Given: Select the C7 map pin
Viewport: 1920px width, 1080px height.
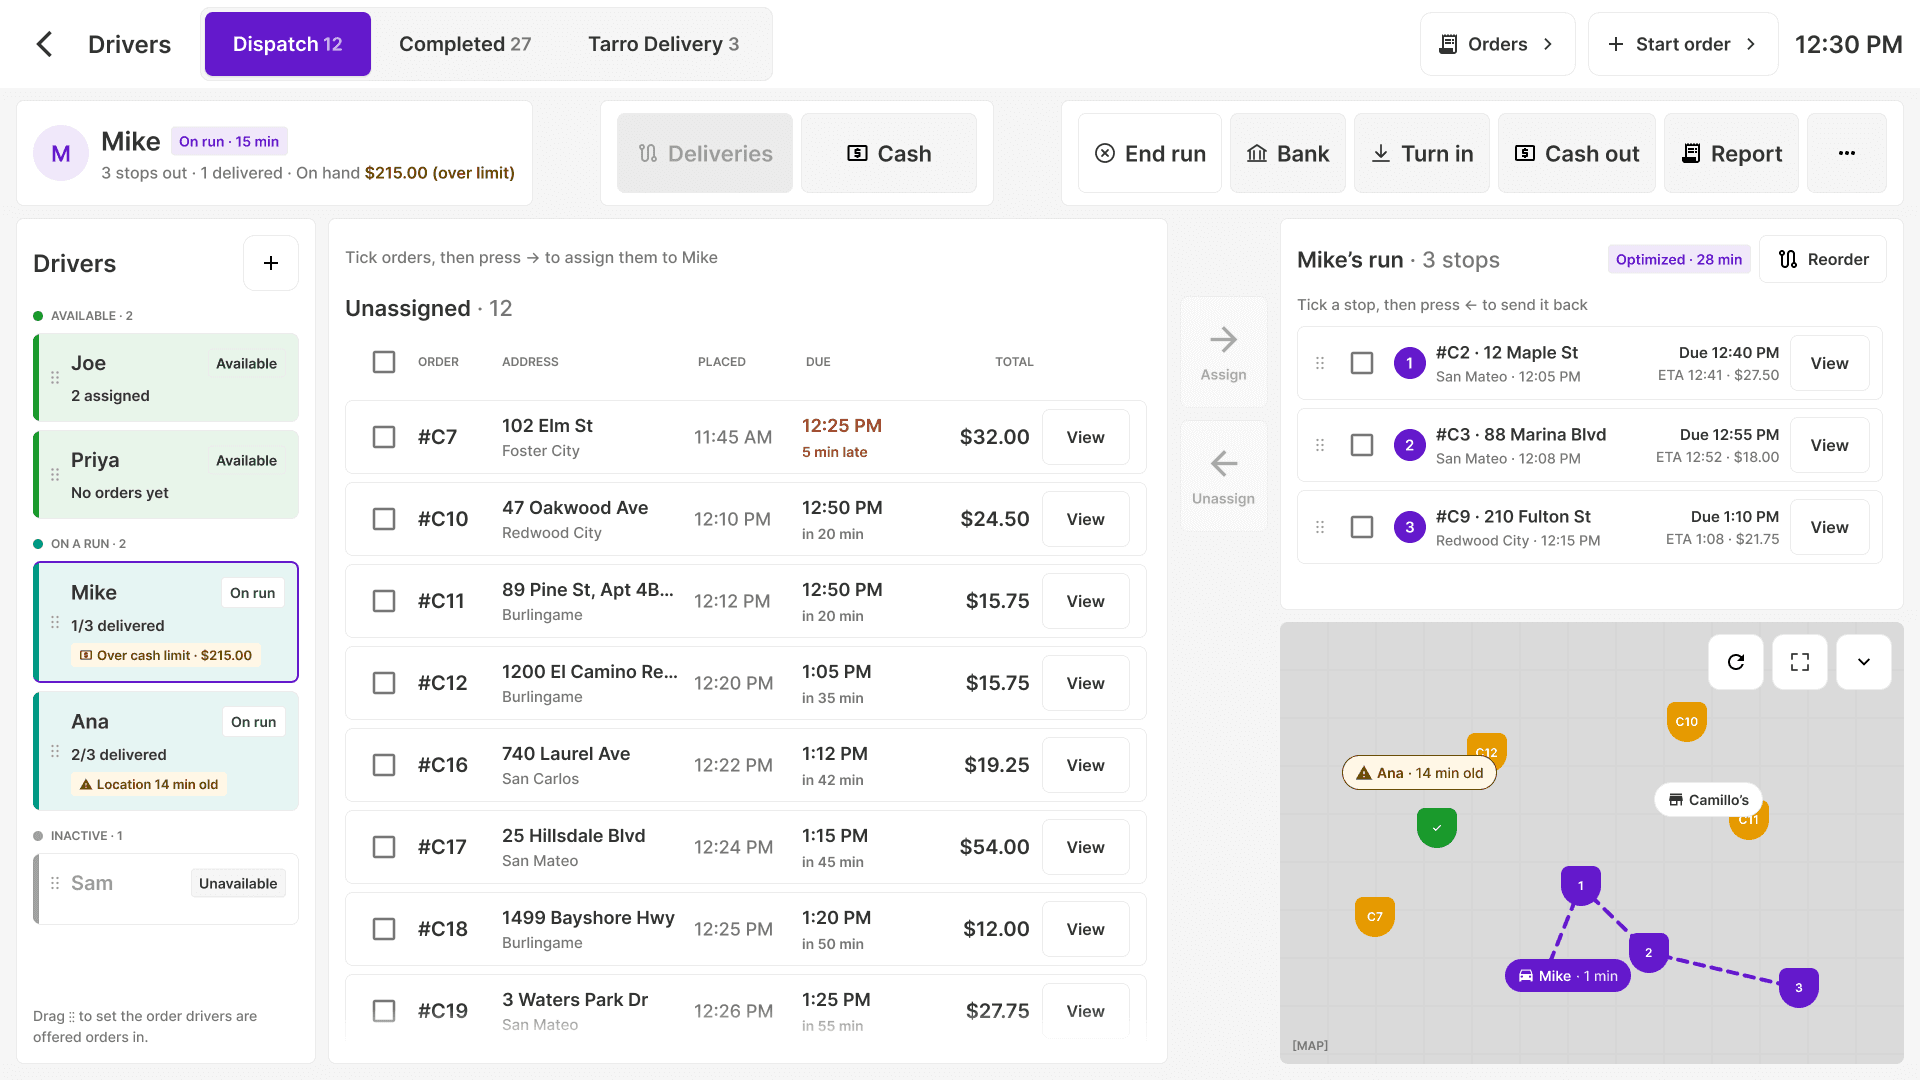Looking at the screenshot, I should [1374, 916].
